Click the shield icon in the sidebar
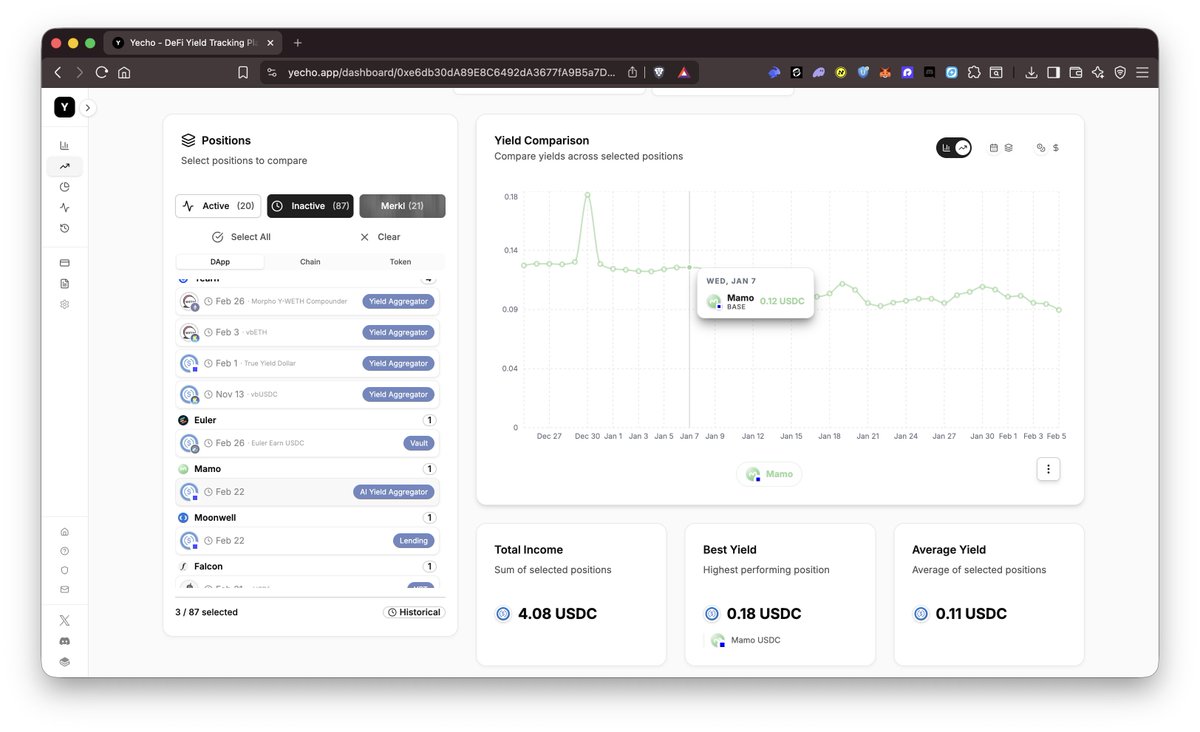The image size is (1200, 732). (x=64, y=570)
